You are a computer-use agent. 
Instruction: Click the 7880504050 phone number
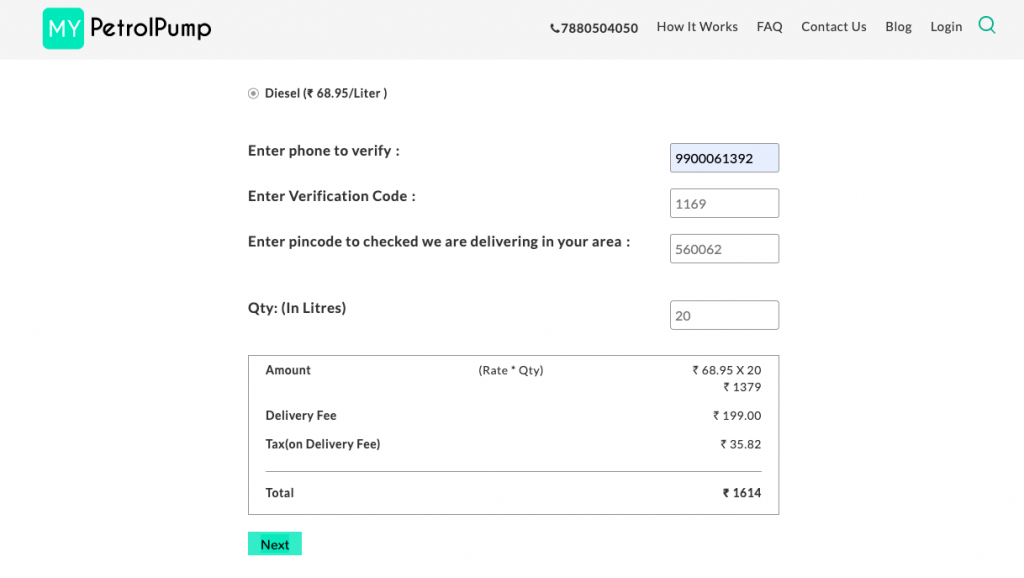[599, 28]
